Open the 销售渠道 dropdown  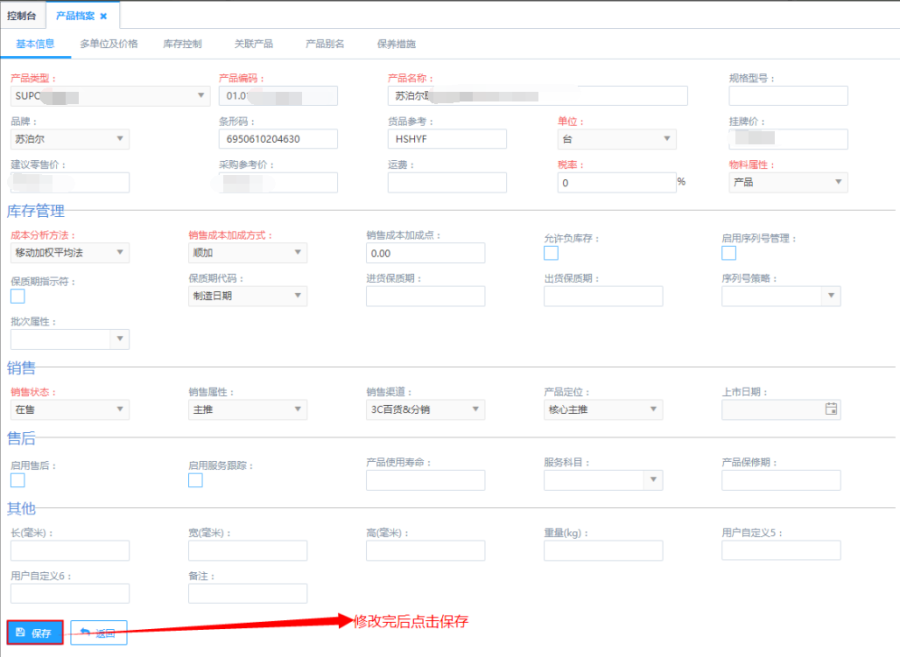point(425,409)
